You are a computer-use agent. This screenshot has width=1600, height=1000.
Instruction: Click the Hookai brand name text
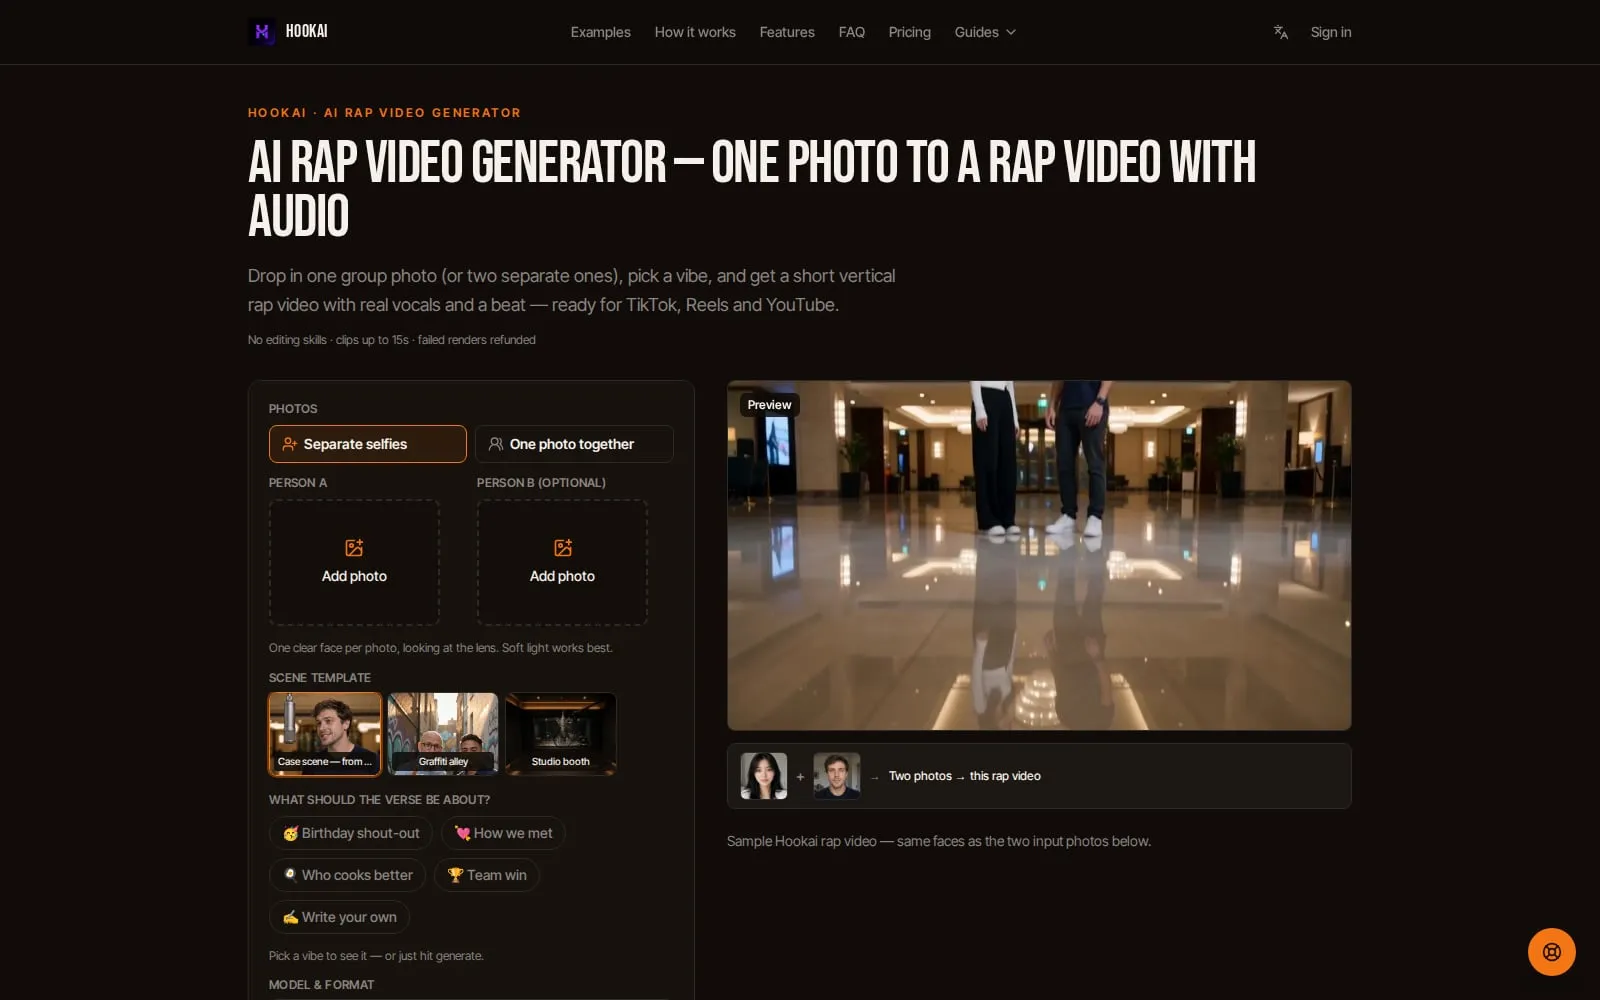[307, 31]
